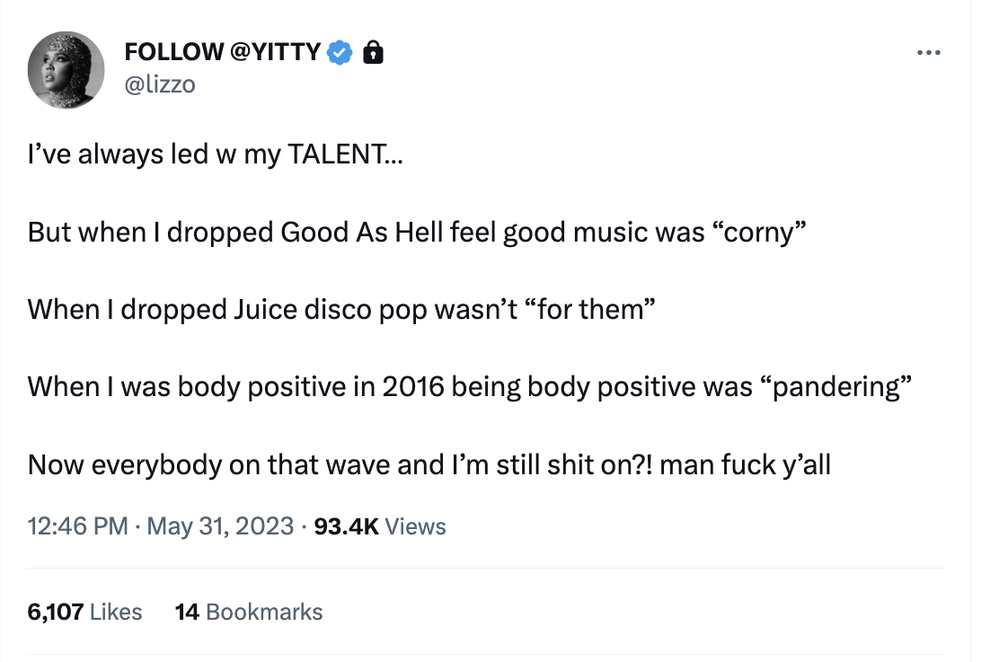This screenshot has width=990, height=662.
Task: Open the @lizzo profile handle
Action: (x=156, y=85)
